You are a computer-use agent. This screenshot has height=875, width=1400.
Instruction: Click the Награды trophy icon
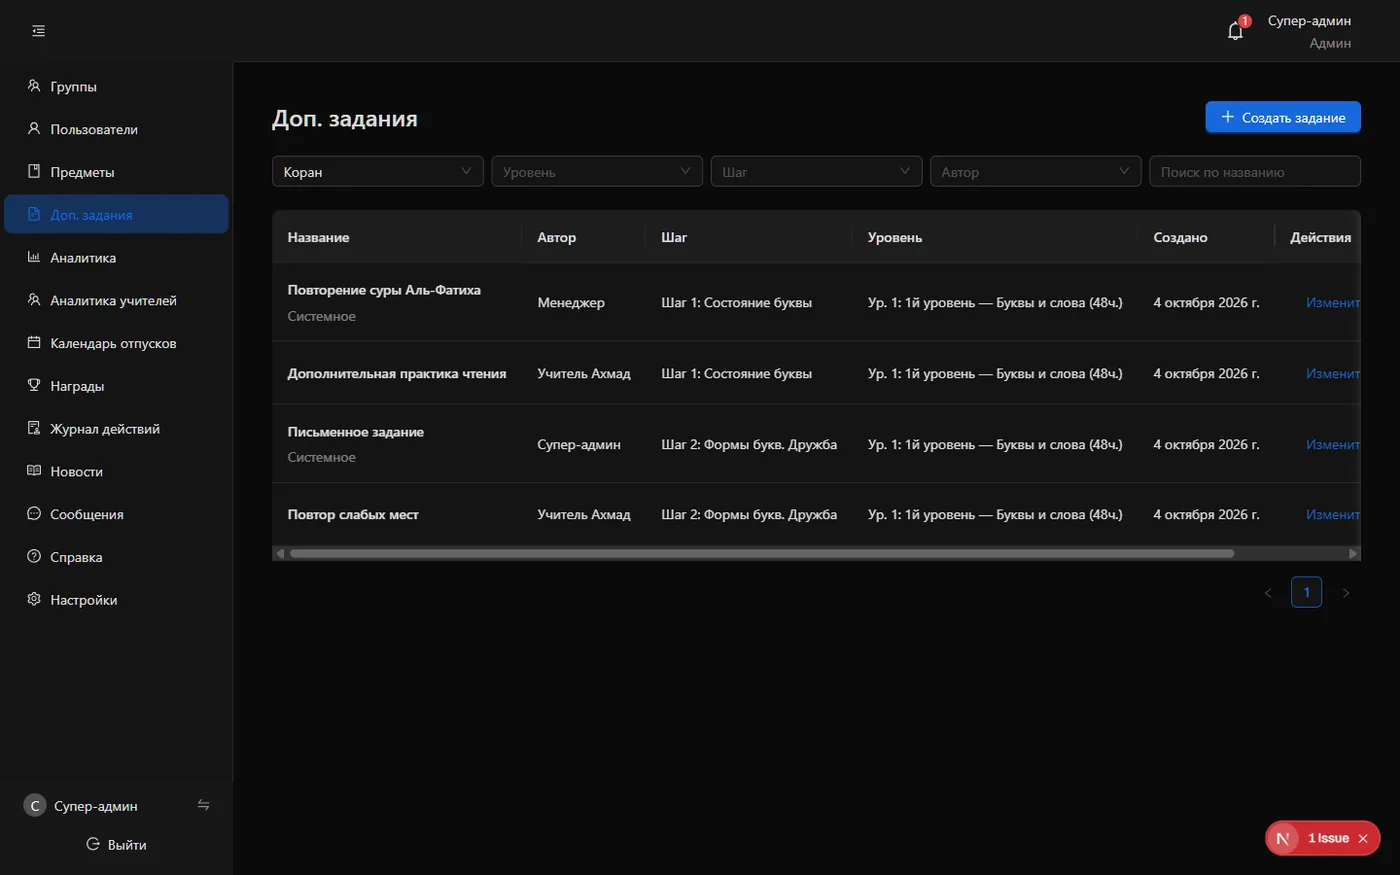[x=34, y=385]
